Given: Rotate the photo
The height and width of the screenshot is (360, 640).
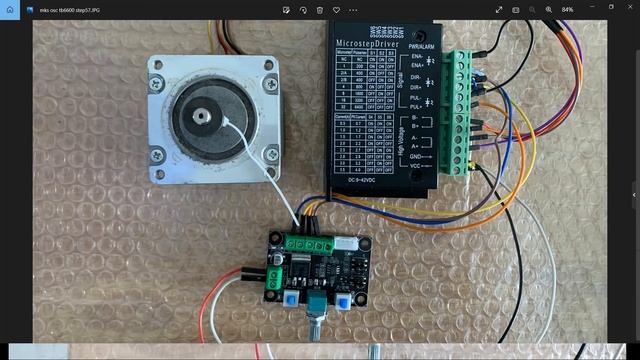Looking at the screenshot, I should [303, 10].
